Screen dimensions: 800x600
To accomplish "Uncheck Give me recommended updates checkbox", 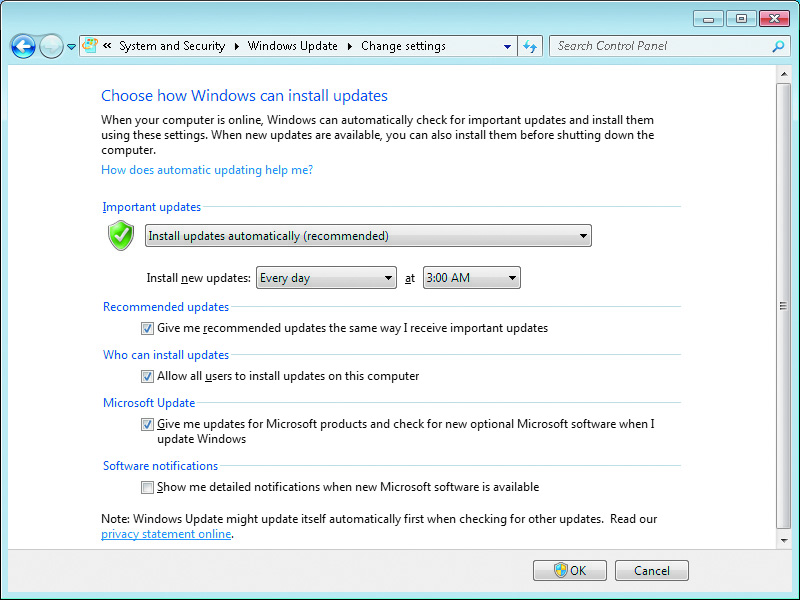I will click(x=147, y=328).
